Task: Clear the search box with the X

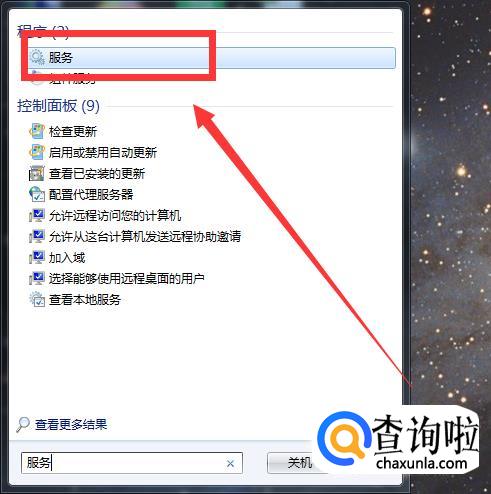Action: point(230,463)
